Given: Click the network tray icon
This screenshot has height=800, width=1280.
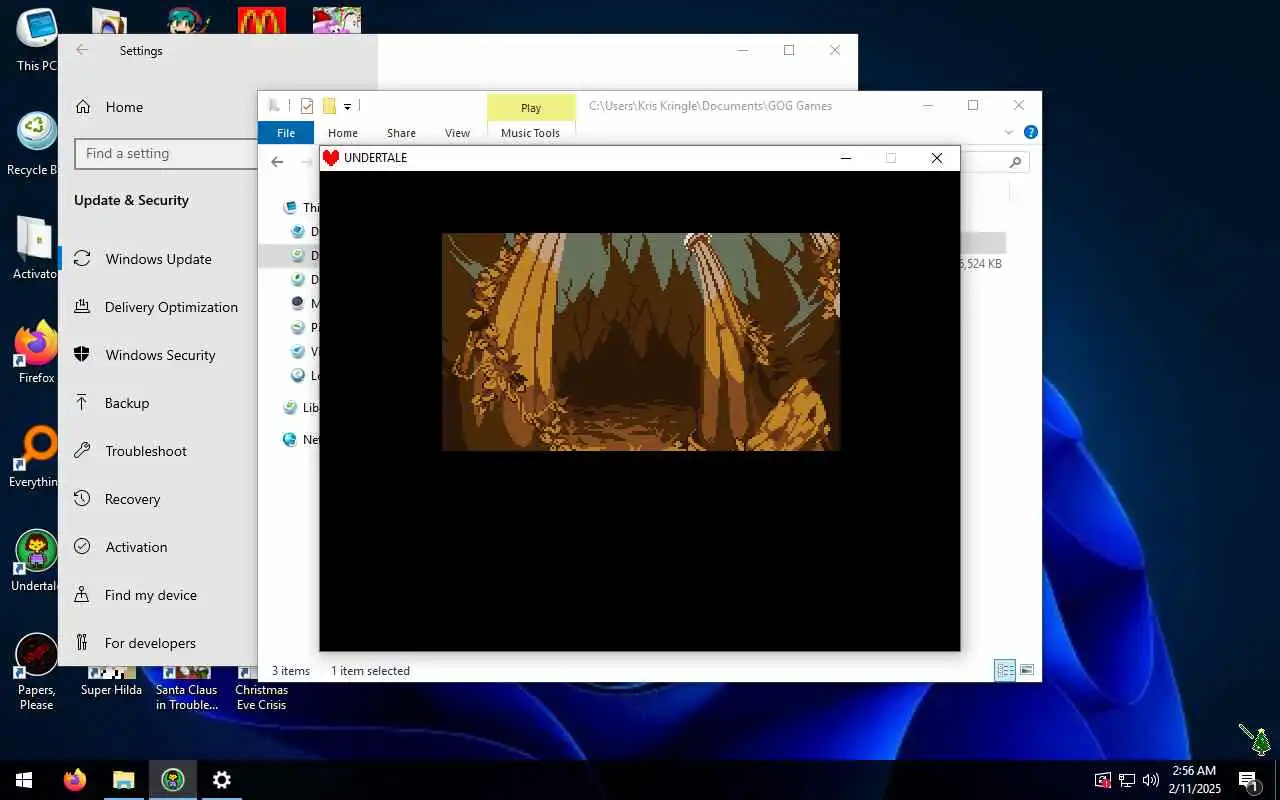Looking at the screenshot, I should [x=1126, y=780].
